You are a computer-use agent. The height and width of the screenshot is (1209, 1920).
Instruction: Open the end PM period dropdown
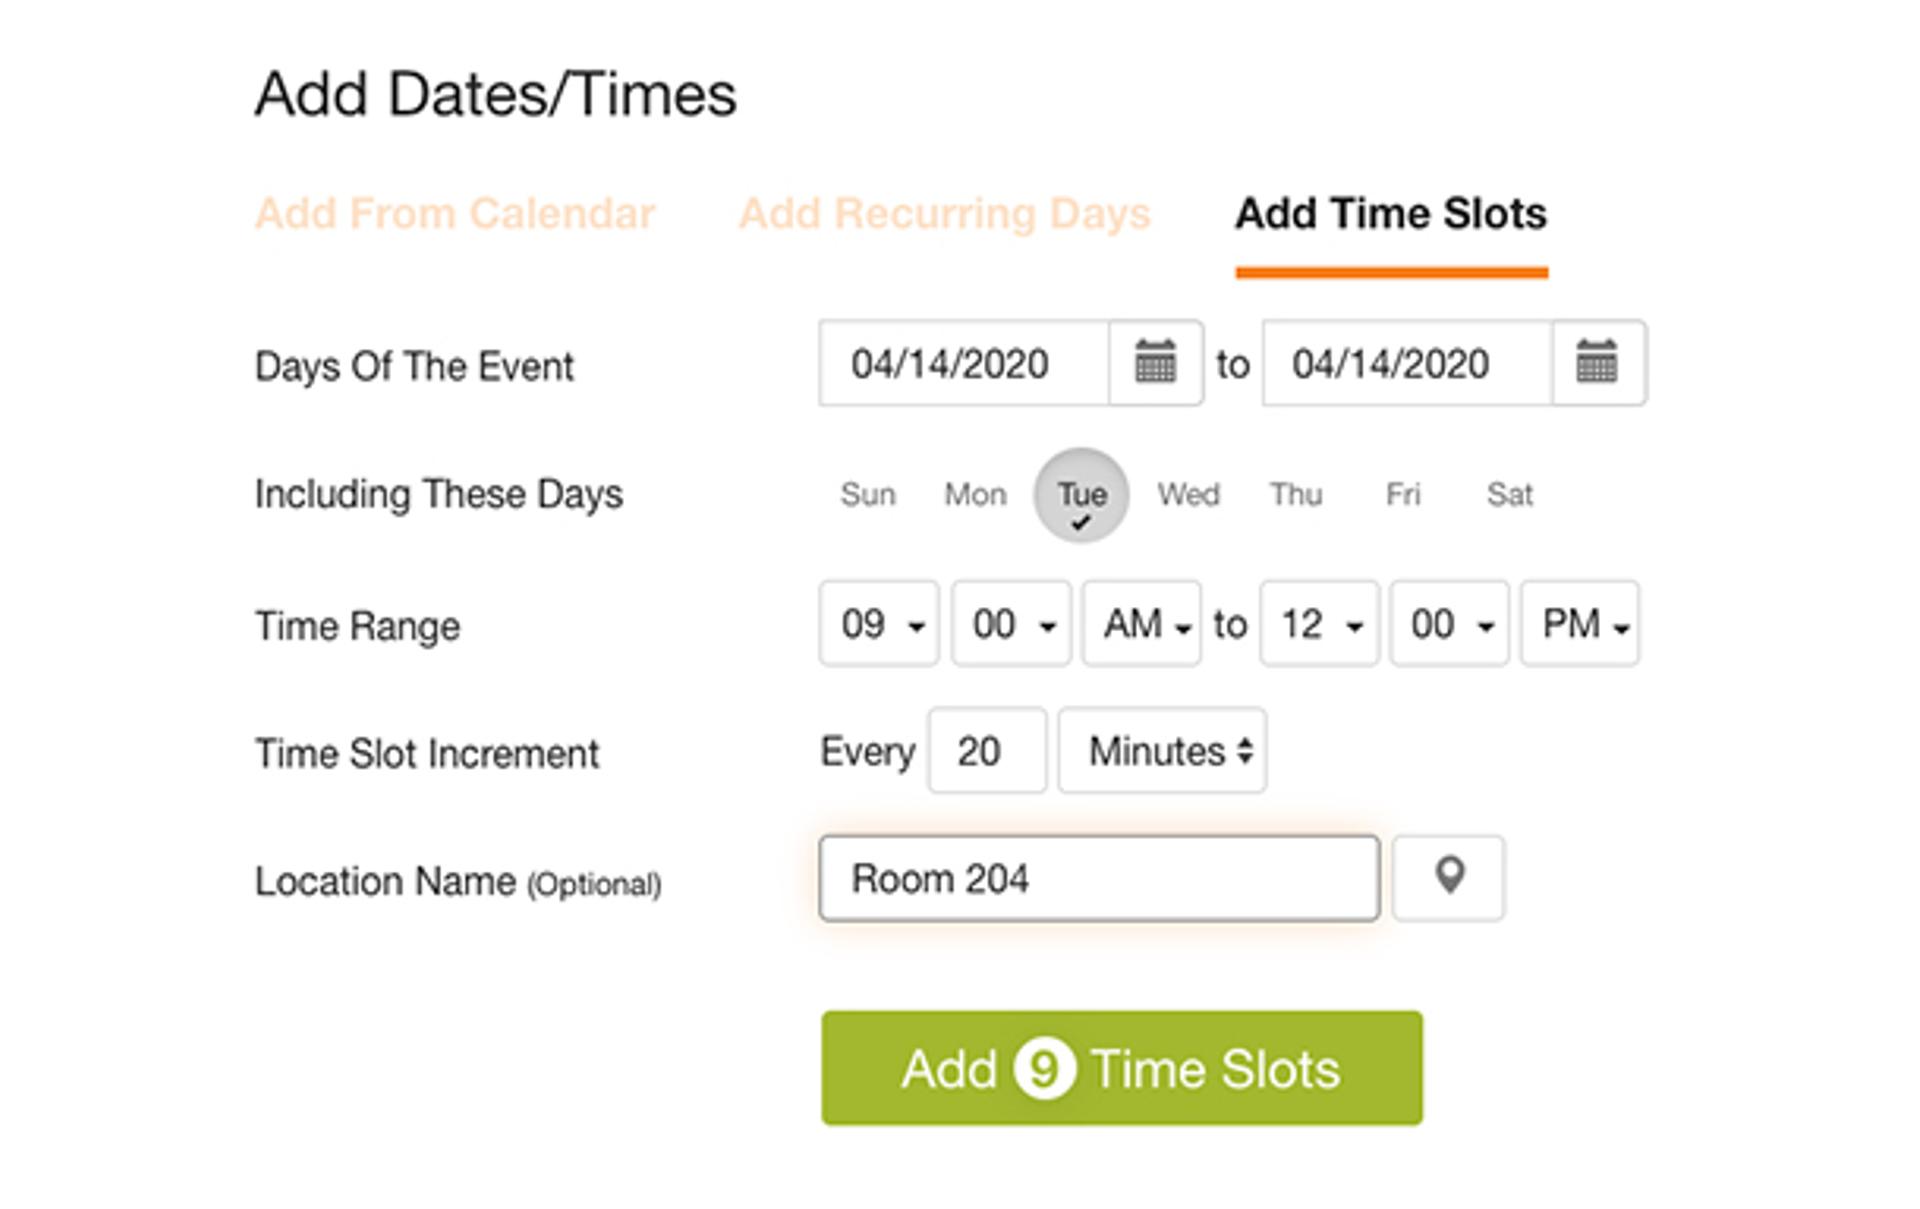(x=1580, y=623)
